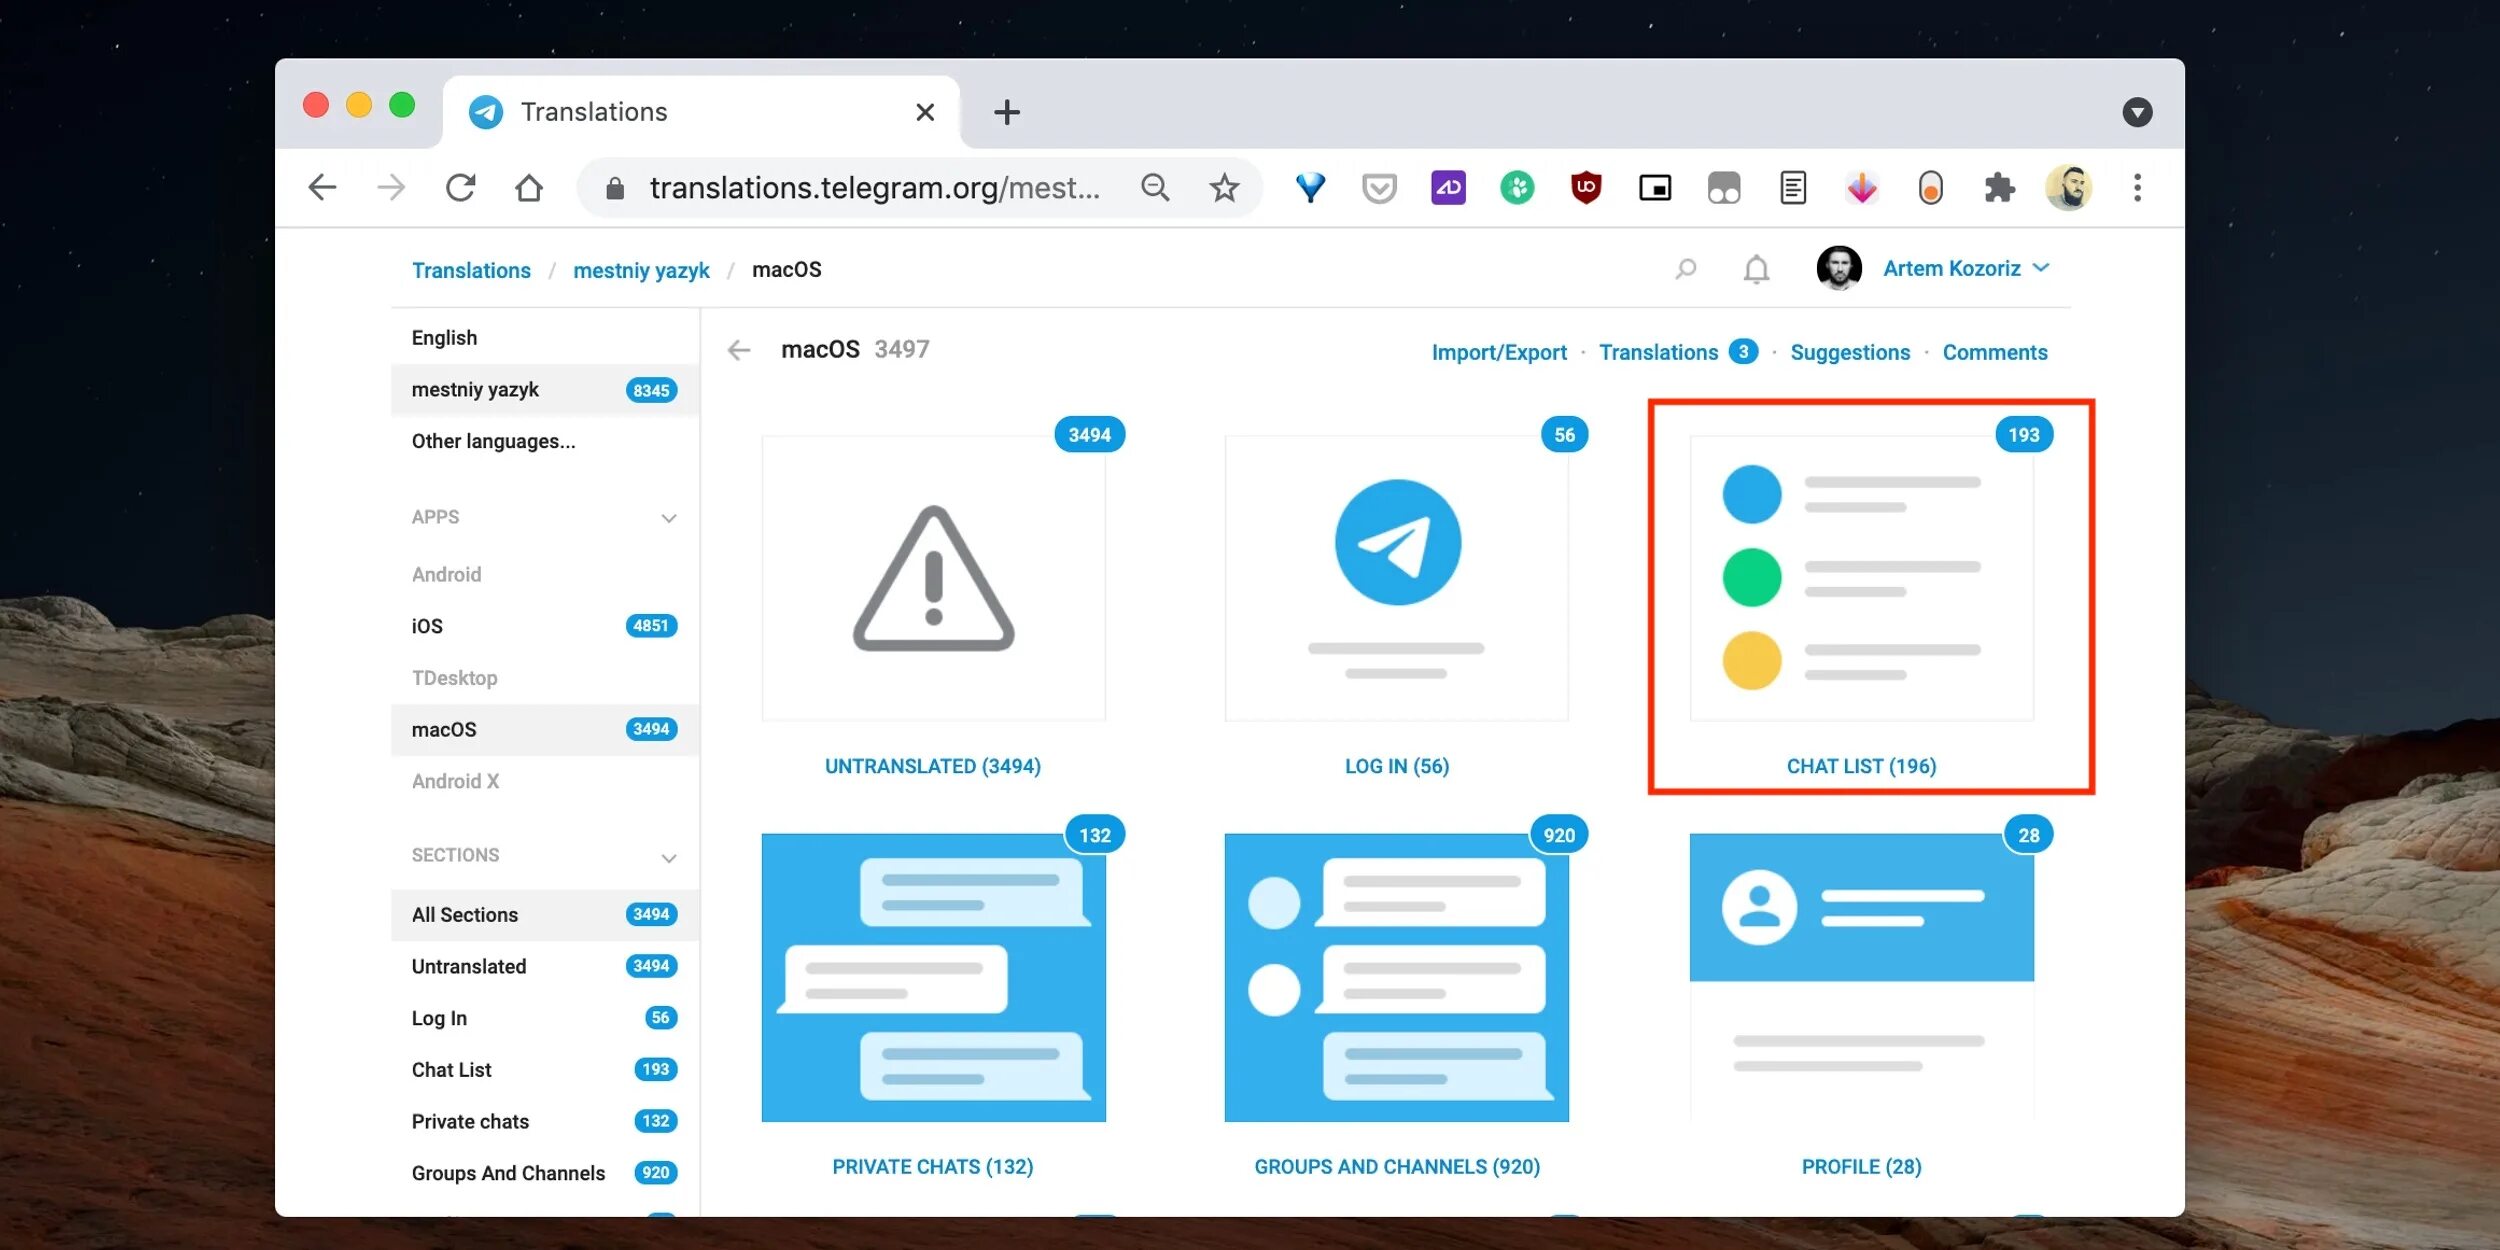The image size is (2500, 1250).
Task: Open the Profile card thumbnail
Action: click(1861, 977)
